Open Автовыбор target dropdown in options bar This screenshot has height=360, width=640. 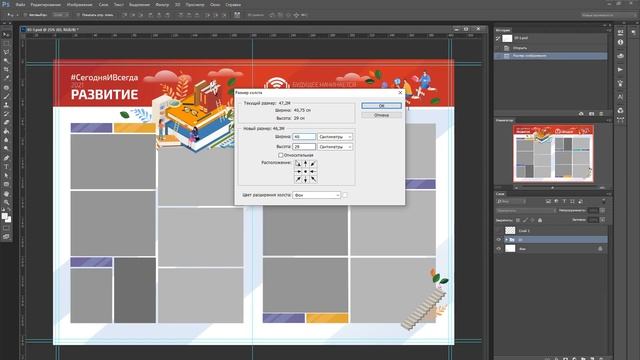pyautogui.click(x=61, y=15)
